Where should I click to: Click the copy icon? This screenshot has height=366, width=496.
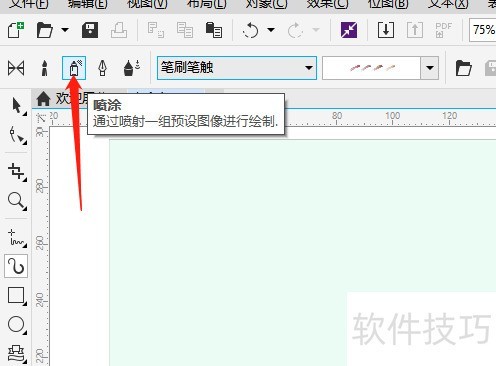185,30
